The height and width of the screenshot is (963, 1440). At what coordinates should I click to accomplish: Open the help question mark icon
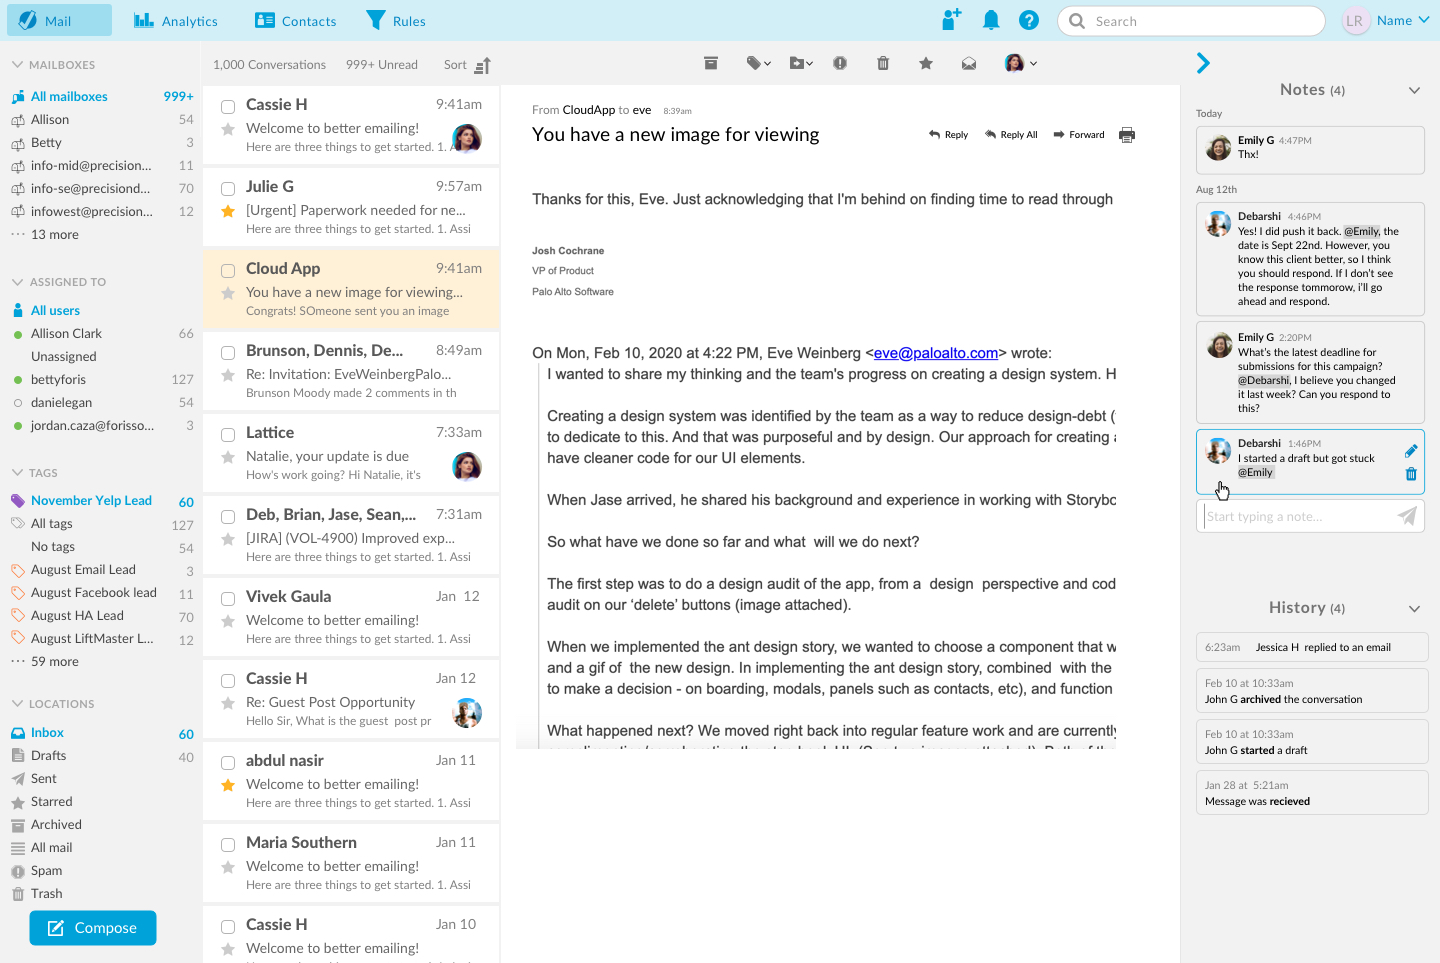1029,20
